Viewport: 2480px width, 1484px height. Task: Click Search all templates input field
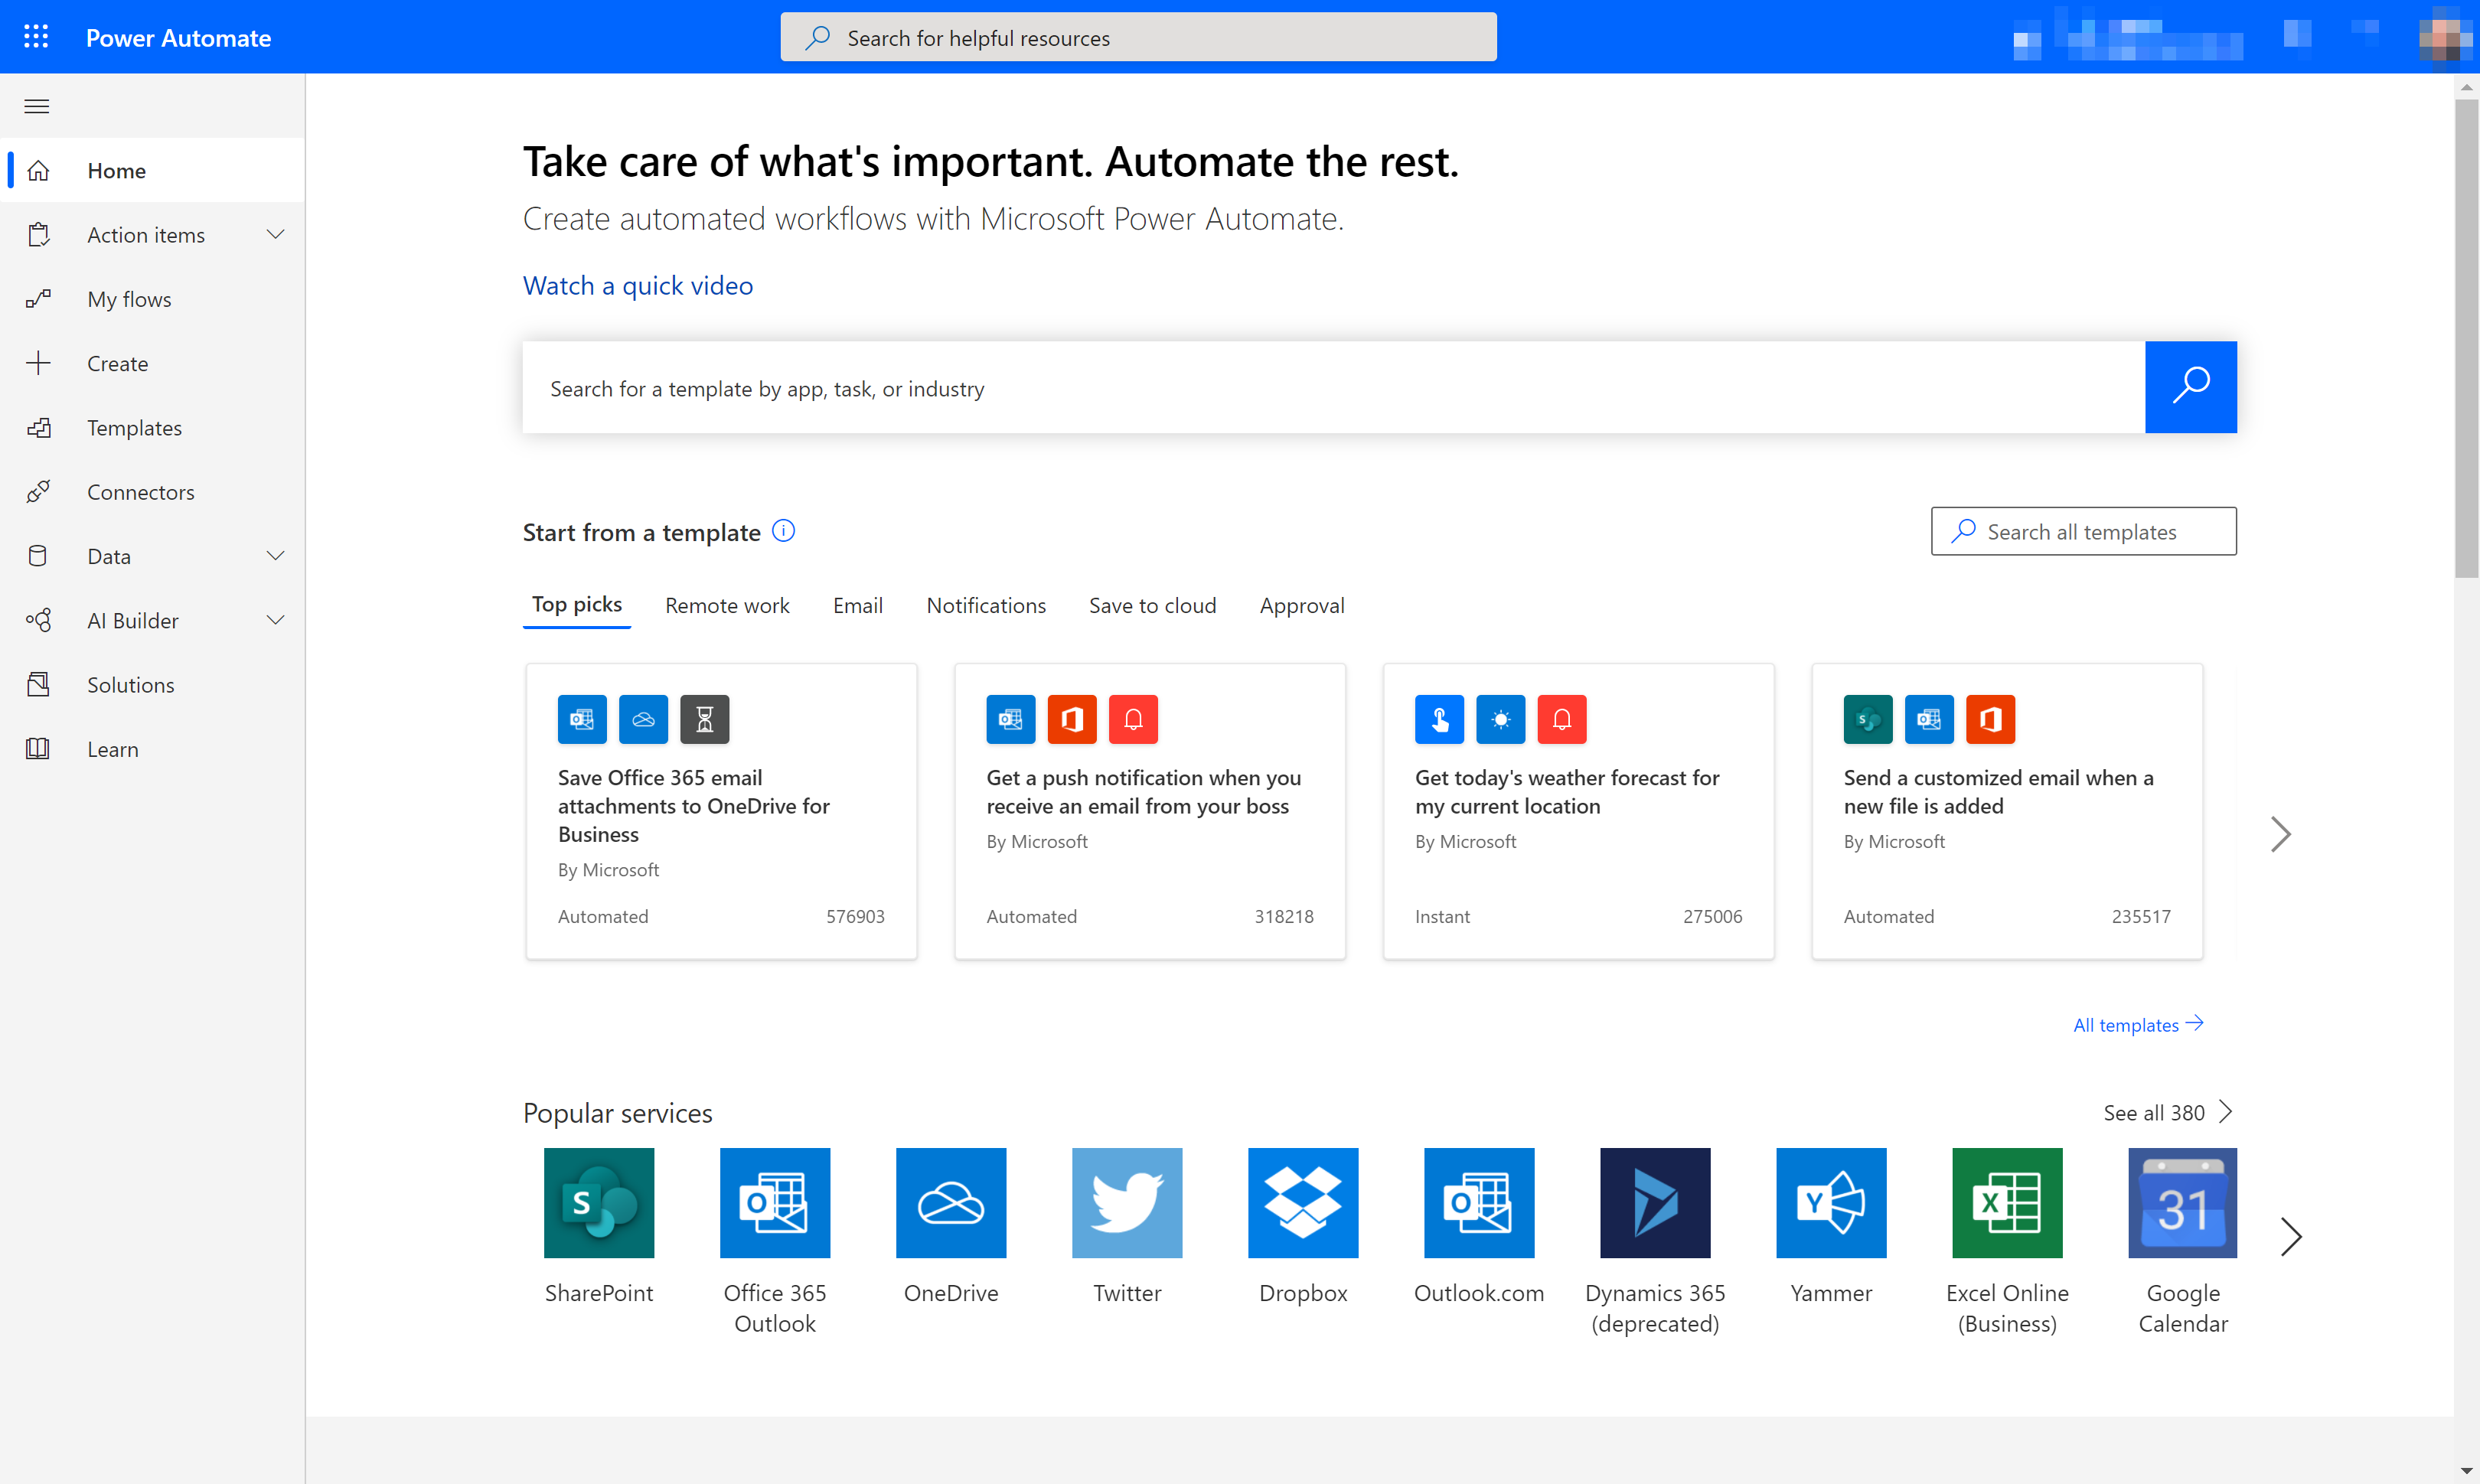click(x=2084, y=532)
